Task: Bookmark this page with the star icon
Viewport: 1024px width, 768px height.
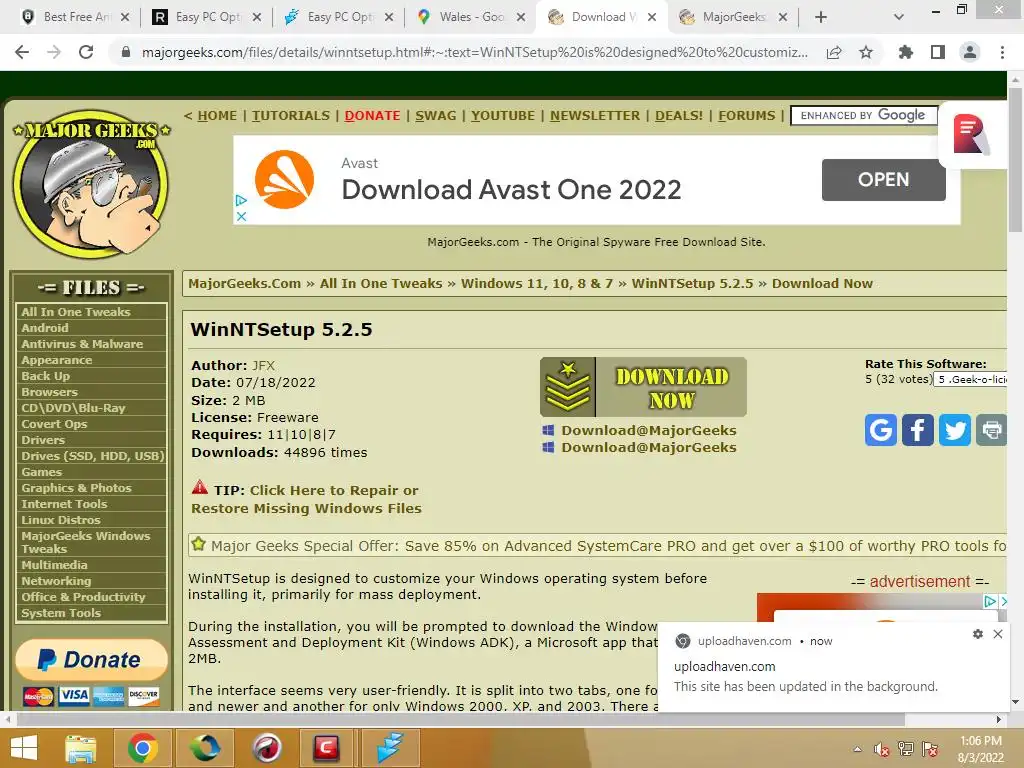Action: 866,52
